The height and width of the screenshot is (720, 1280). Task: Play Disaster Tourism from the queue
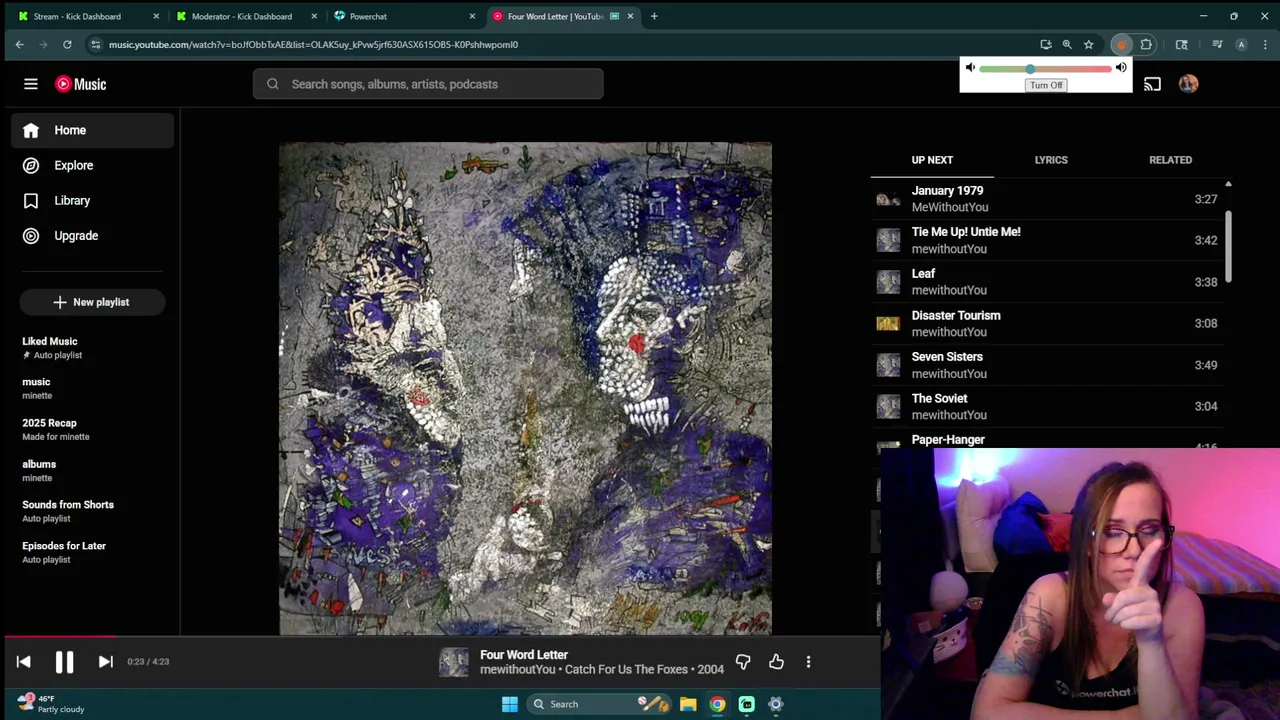pyautogui.click(x=1047, y=323)
